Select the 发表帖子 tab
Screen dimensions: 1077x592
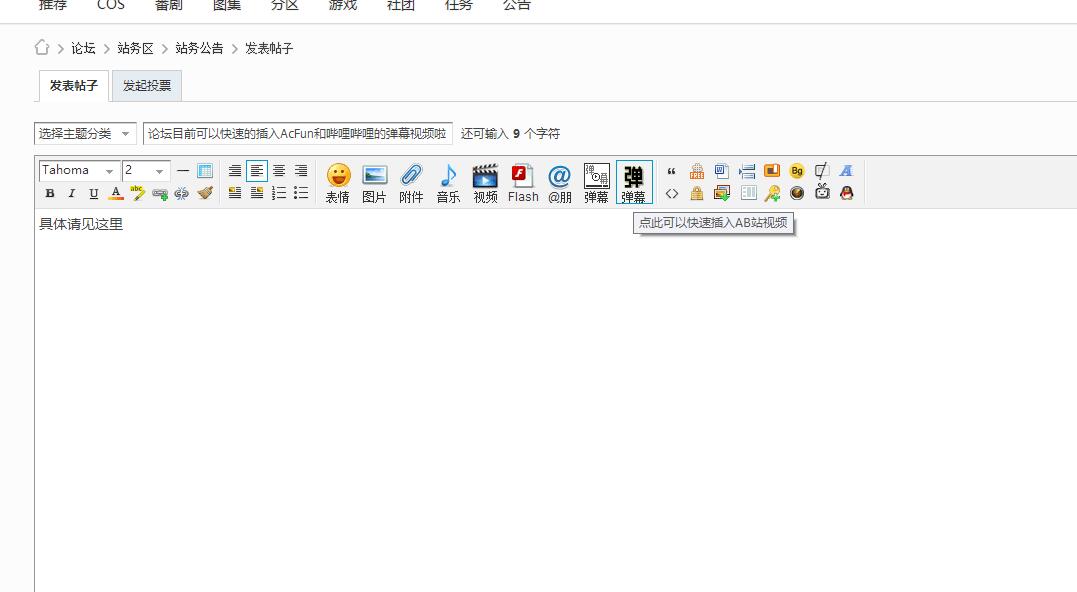[x=74, y=86]
